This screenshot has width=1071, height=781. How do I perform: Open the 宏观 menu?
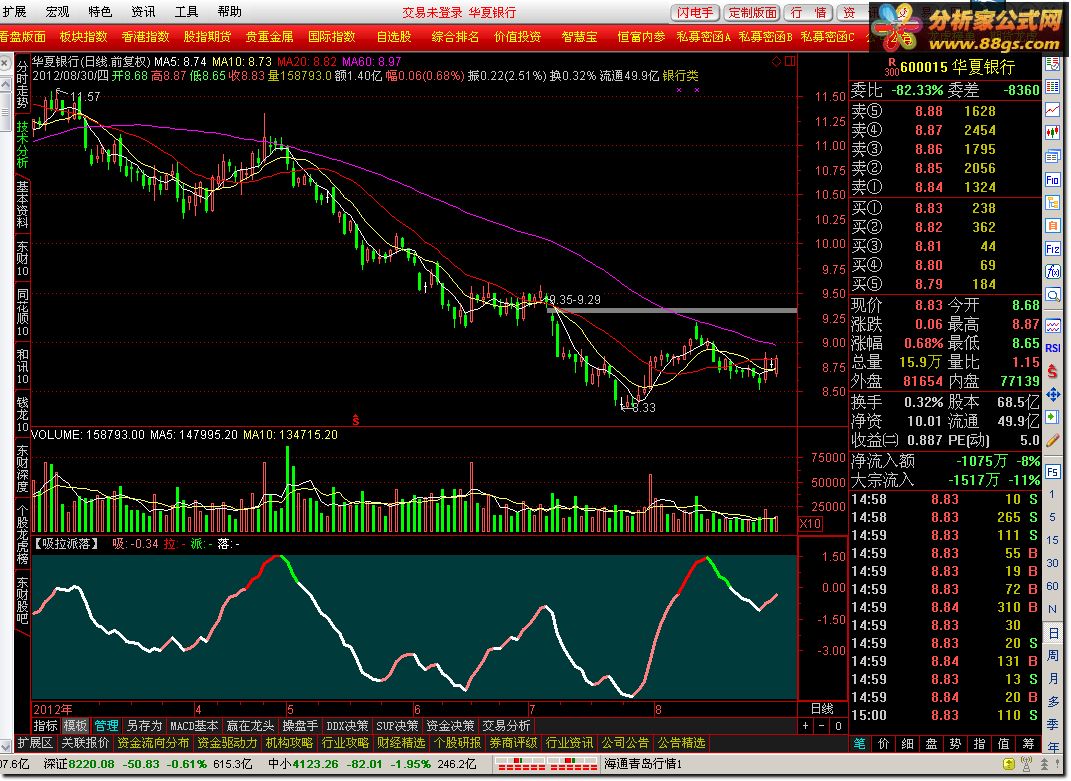pos(57,12)
